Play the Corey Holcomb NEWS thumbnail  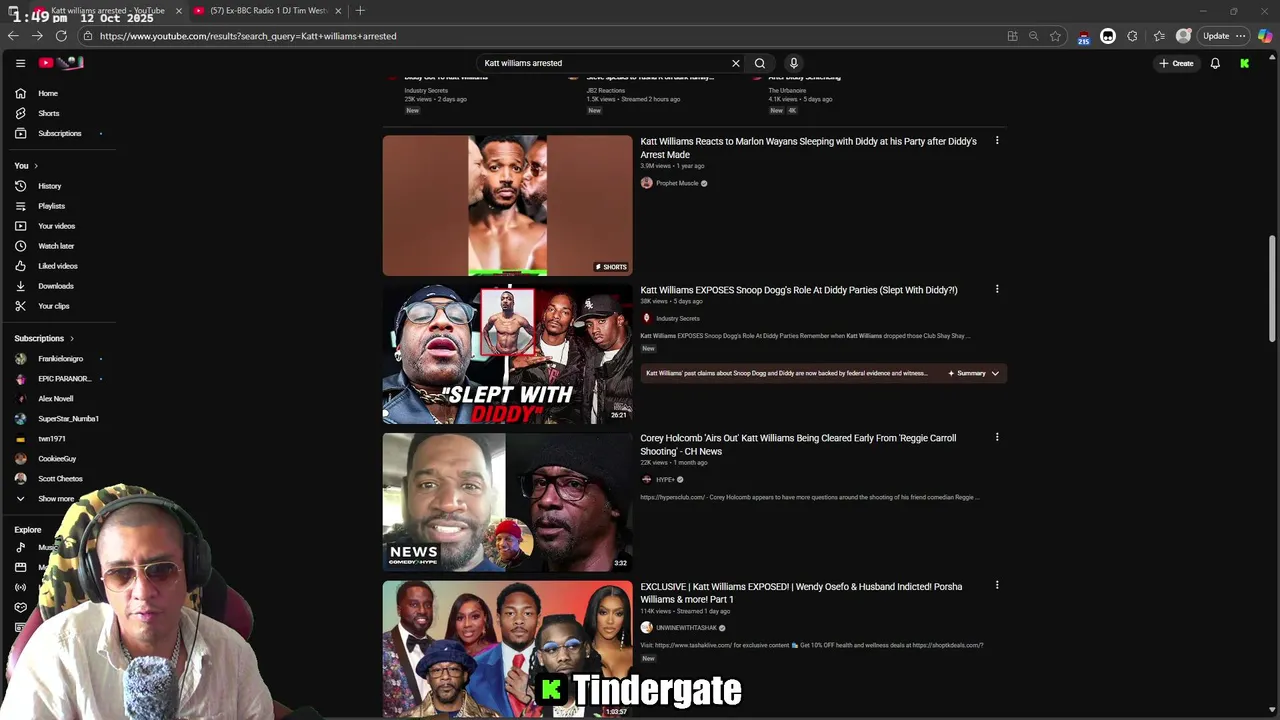(507, 502)
